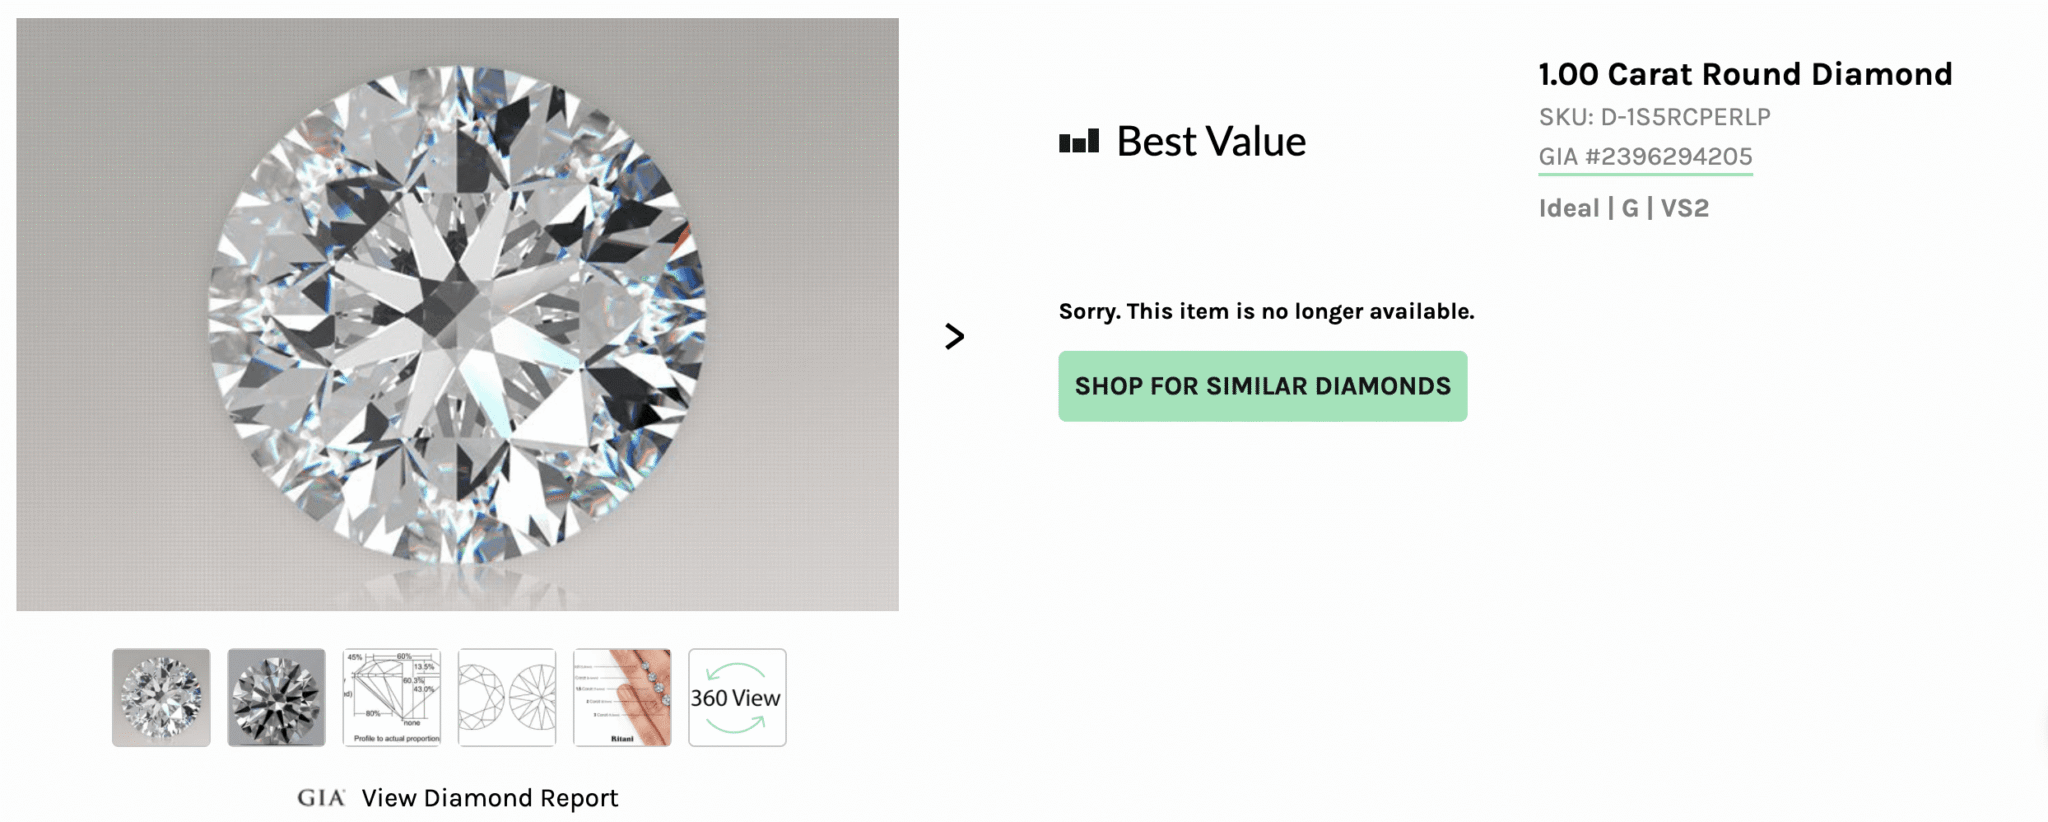
Task: Click the 1.00 Carat Round Diamond title
Action: coord(1745,74)
